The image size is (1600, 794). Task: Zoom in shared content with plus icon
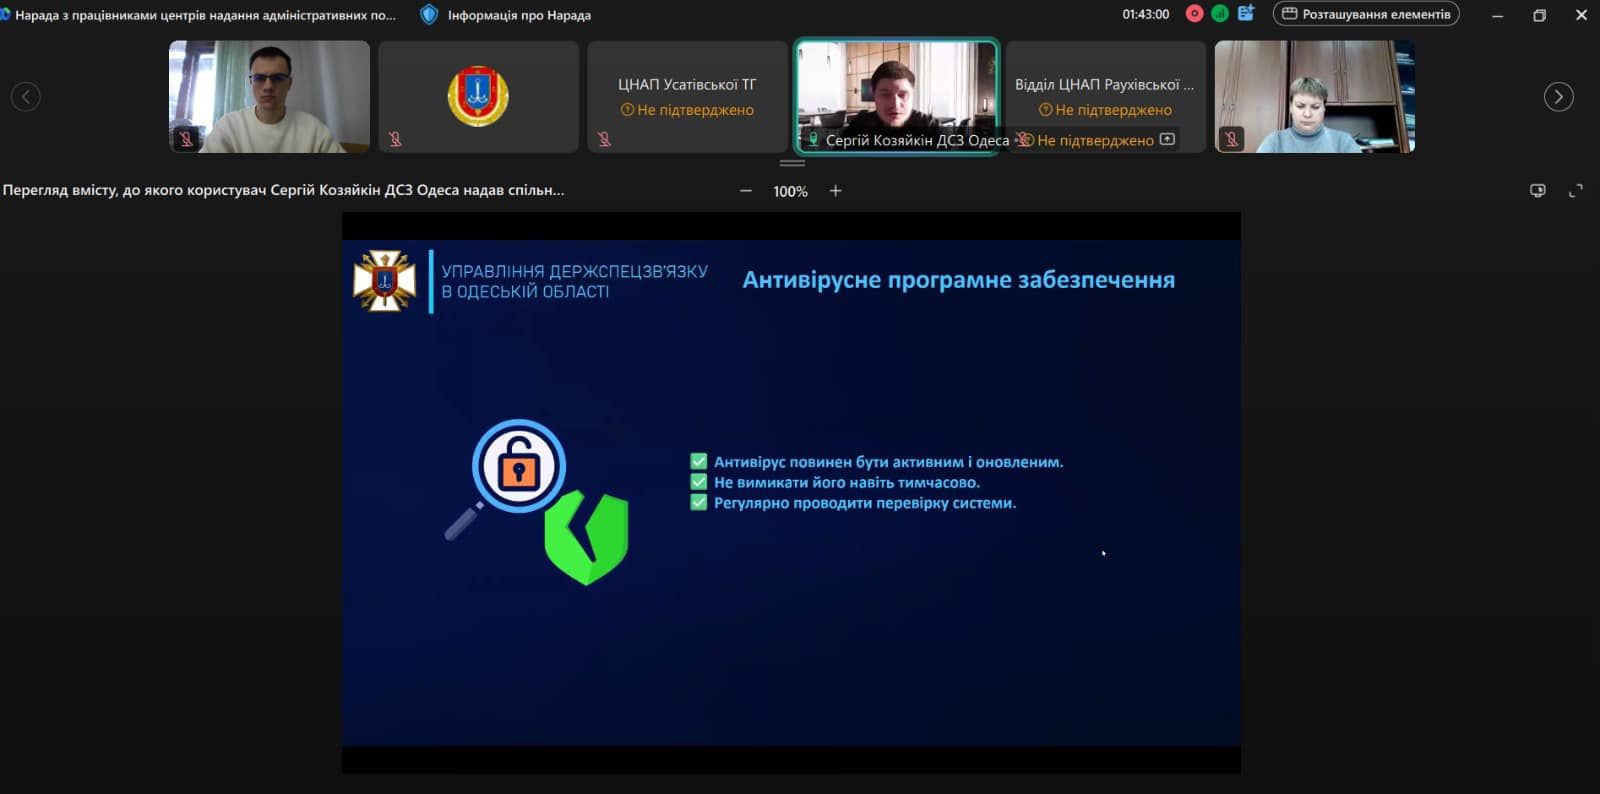[x=836, y=191]
